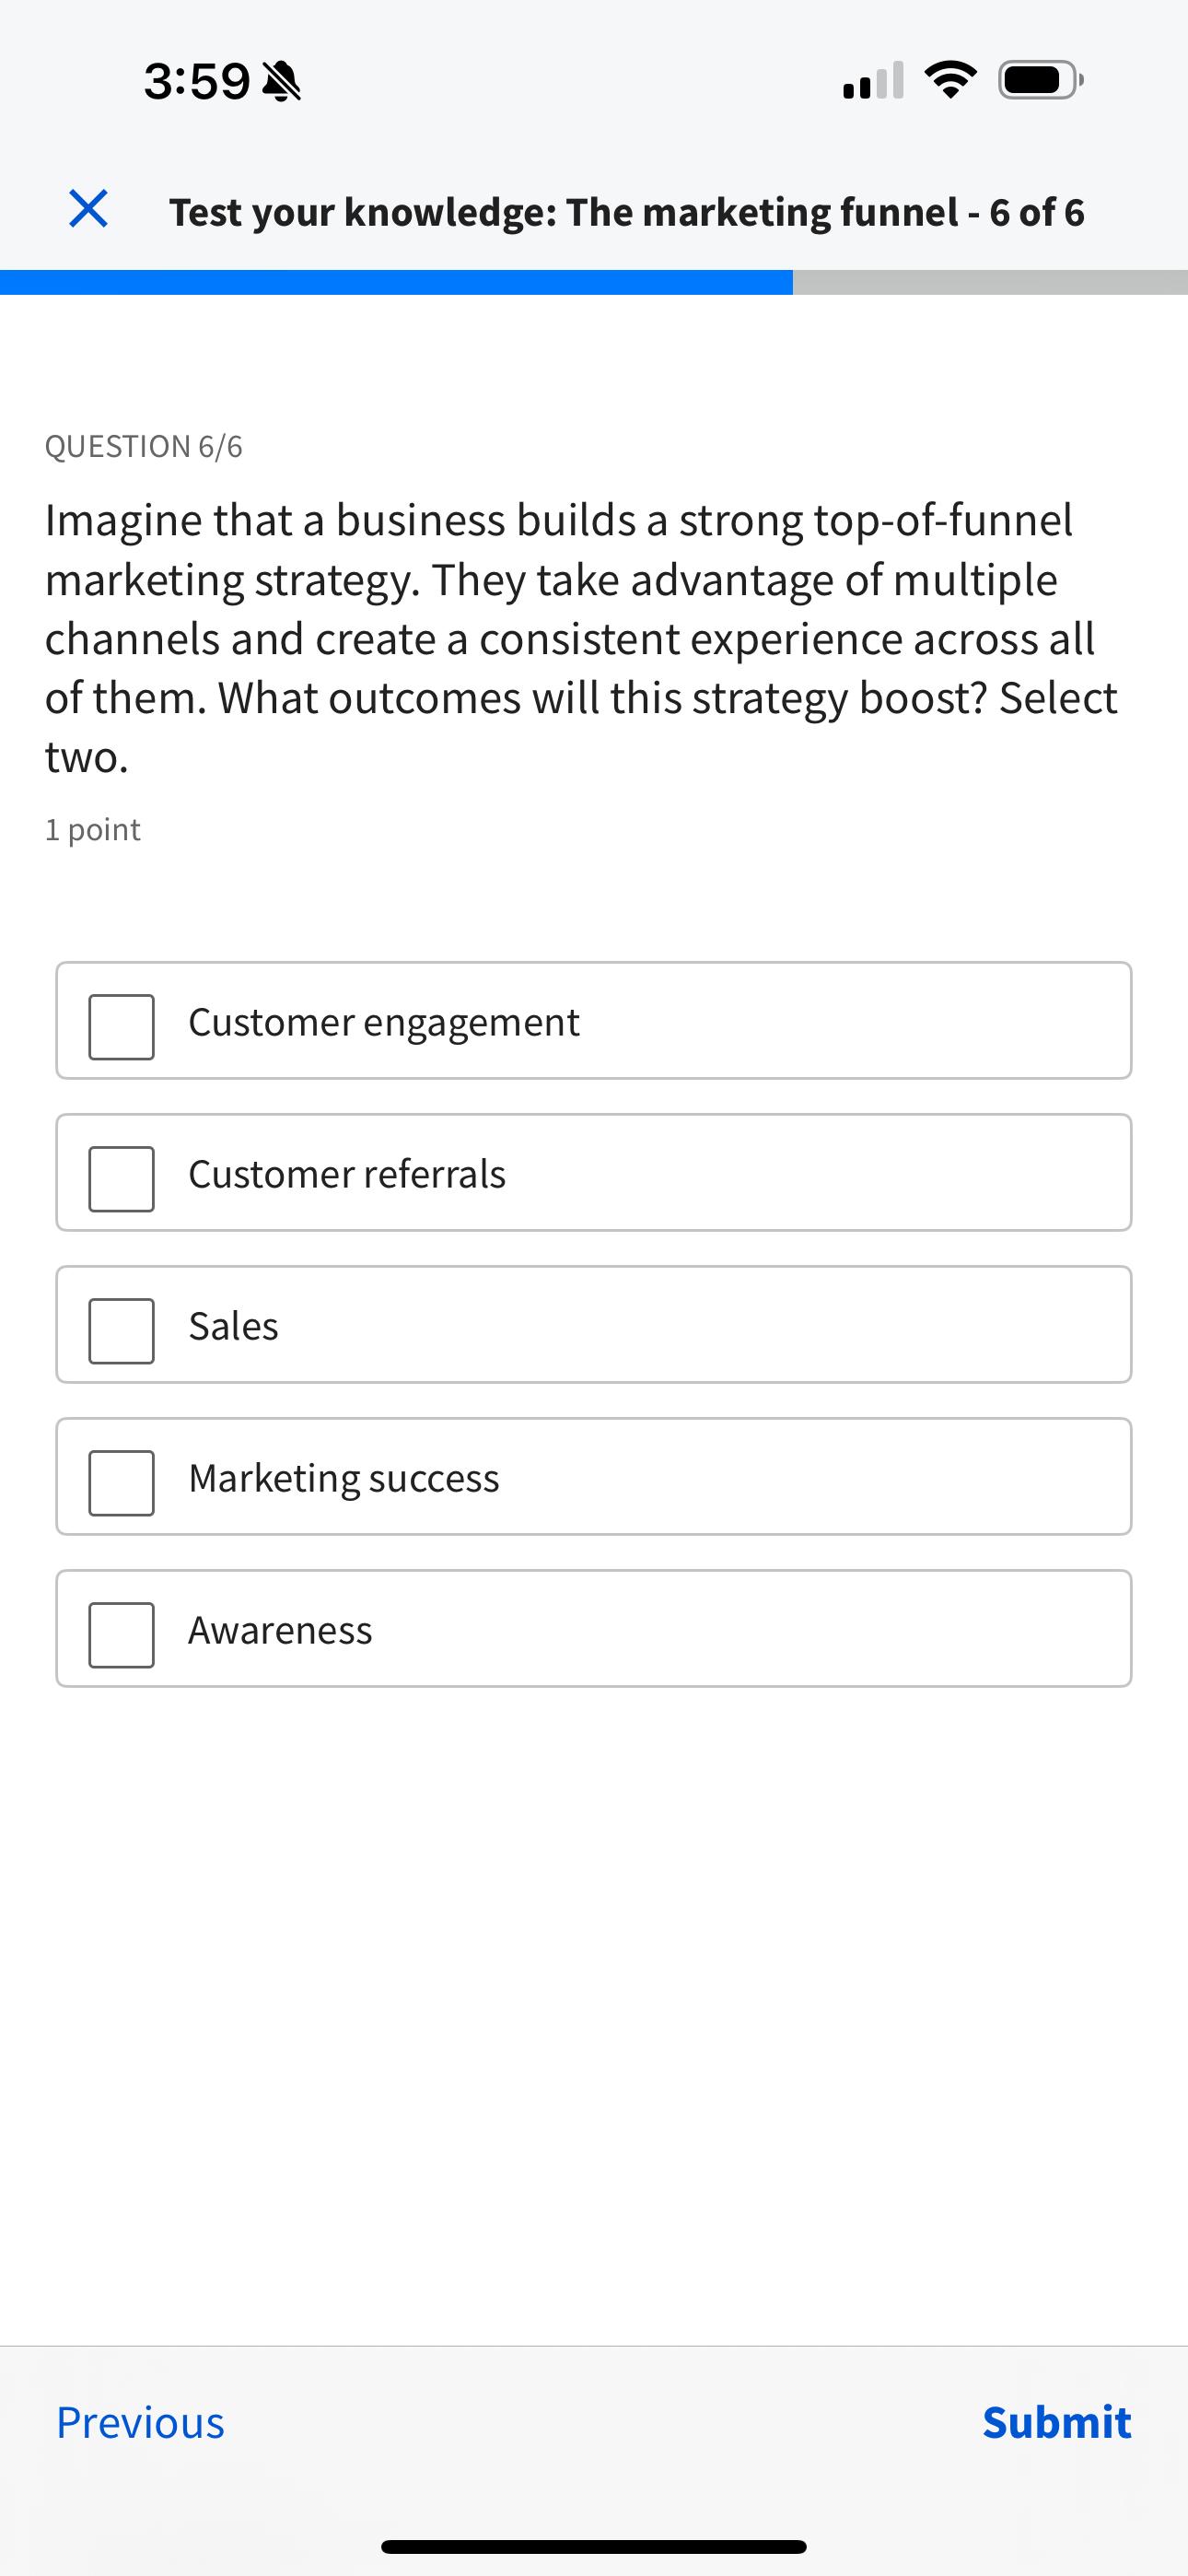
Task: Enable the Awareness checkbox
Action: click(x=120, y=1630)
